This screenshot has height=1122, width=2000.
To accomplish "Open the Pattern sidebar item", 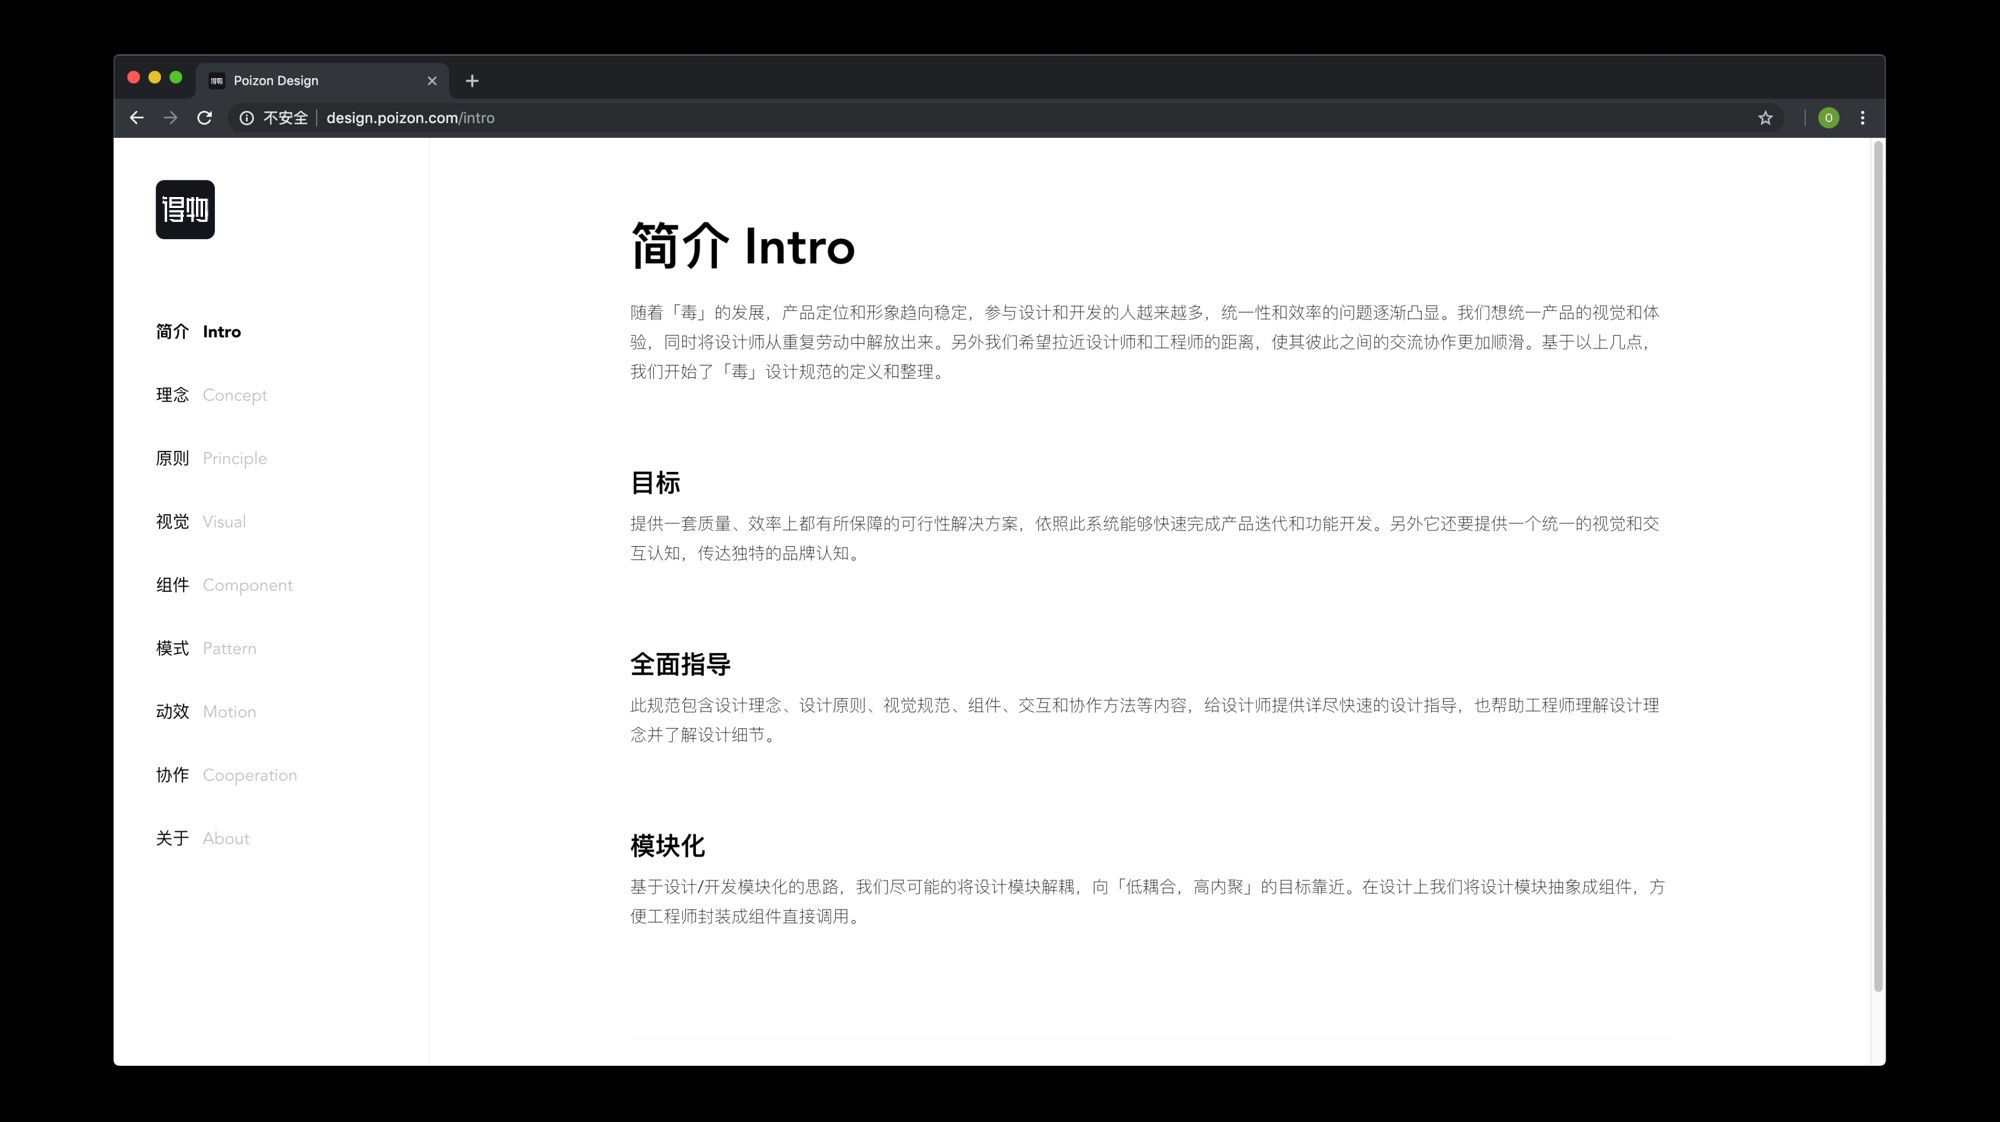I will [x=207, y=648].
